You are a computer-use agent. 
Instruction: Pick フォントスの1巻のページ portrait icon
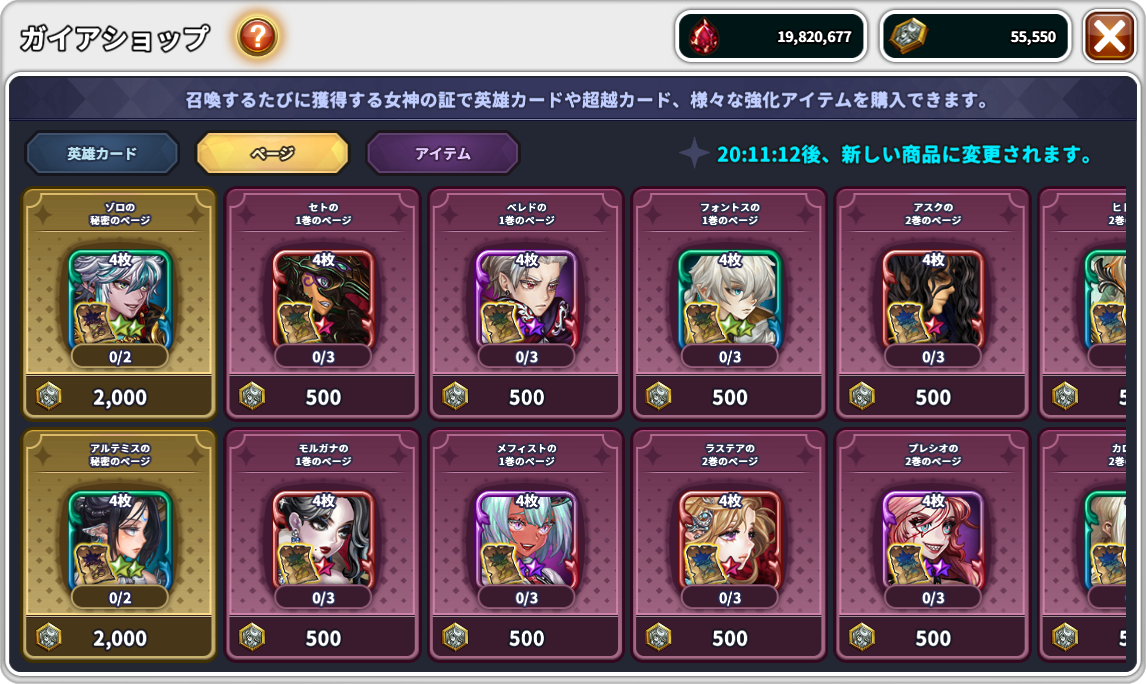click(x=729, y=299)
